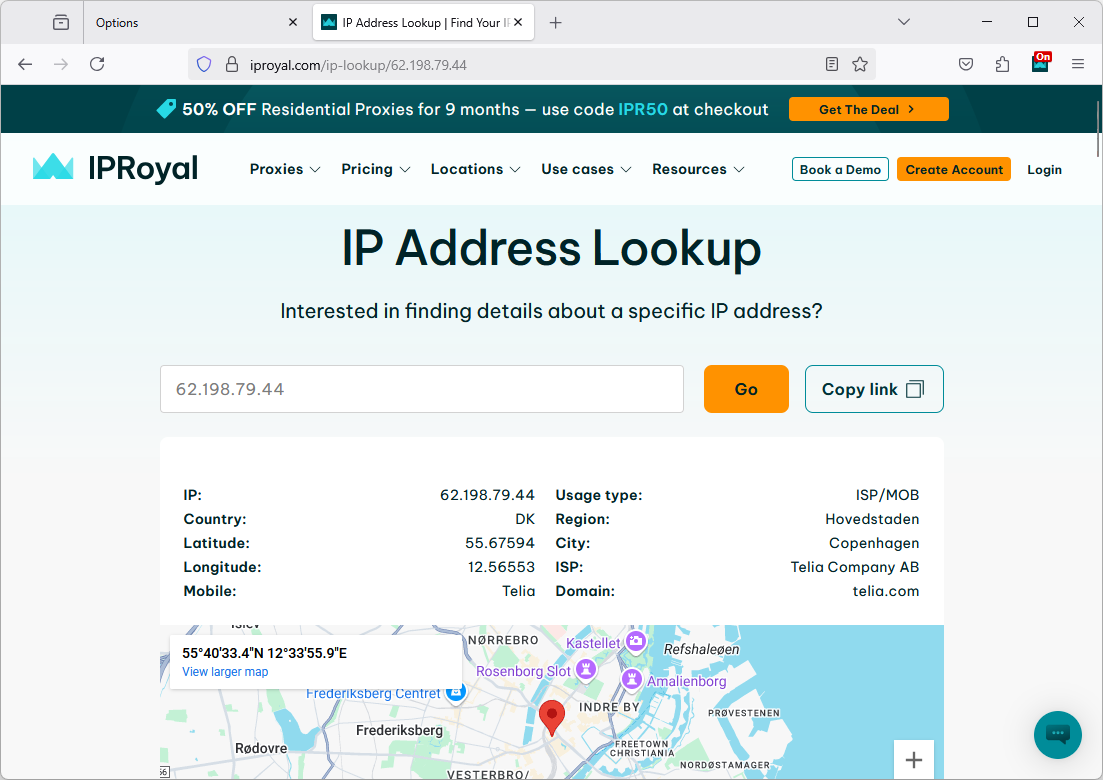The height and width of the screenshot is (780, 1103).
Task: Select the map coordinates 55°40'33.4"N text
Action: click(223, 653)
